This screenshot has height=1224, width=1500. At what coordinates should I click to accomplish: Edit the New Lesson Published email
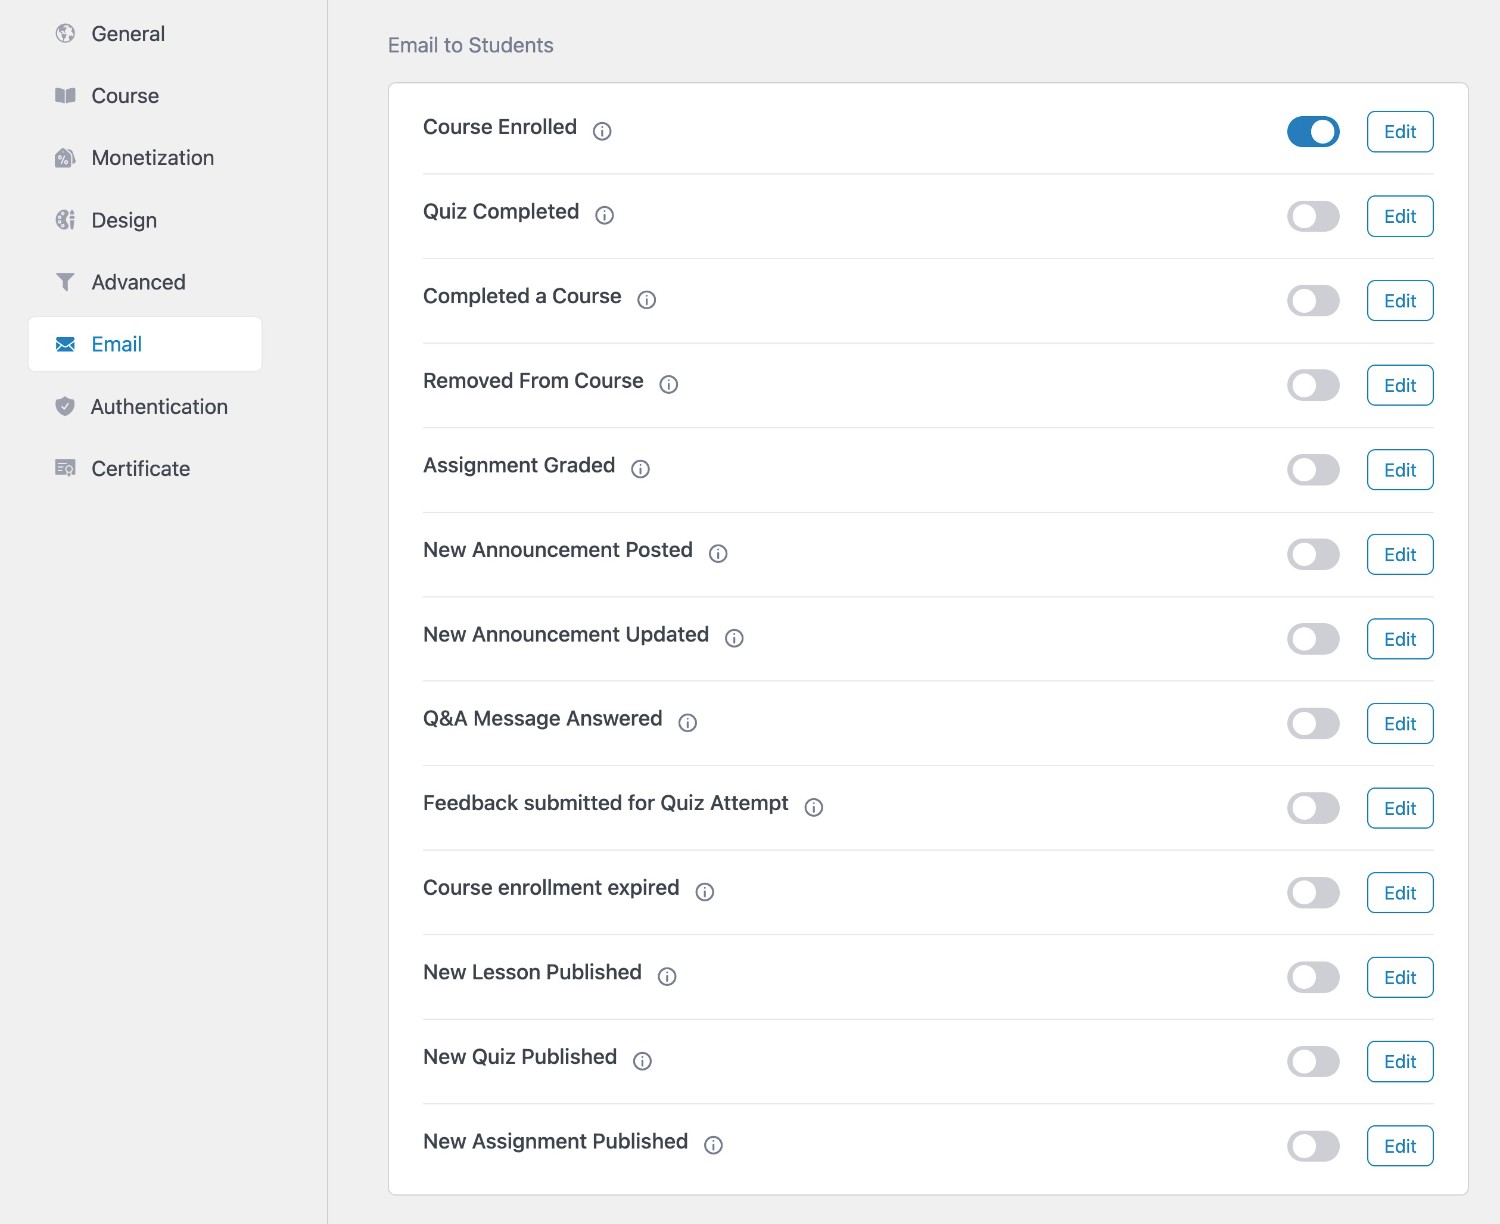tap(1400, 977)
